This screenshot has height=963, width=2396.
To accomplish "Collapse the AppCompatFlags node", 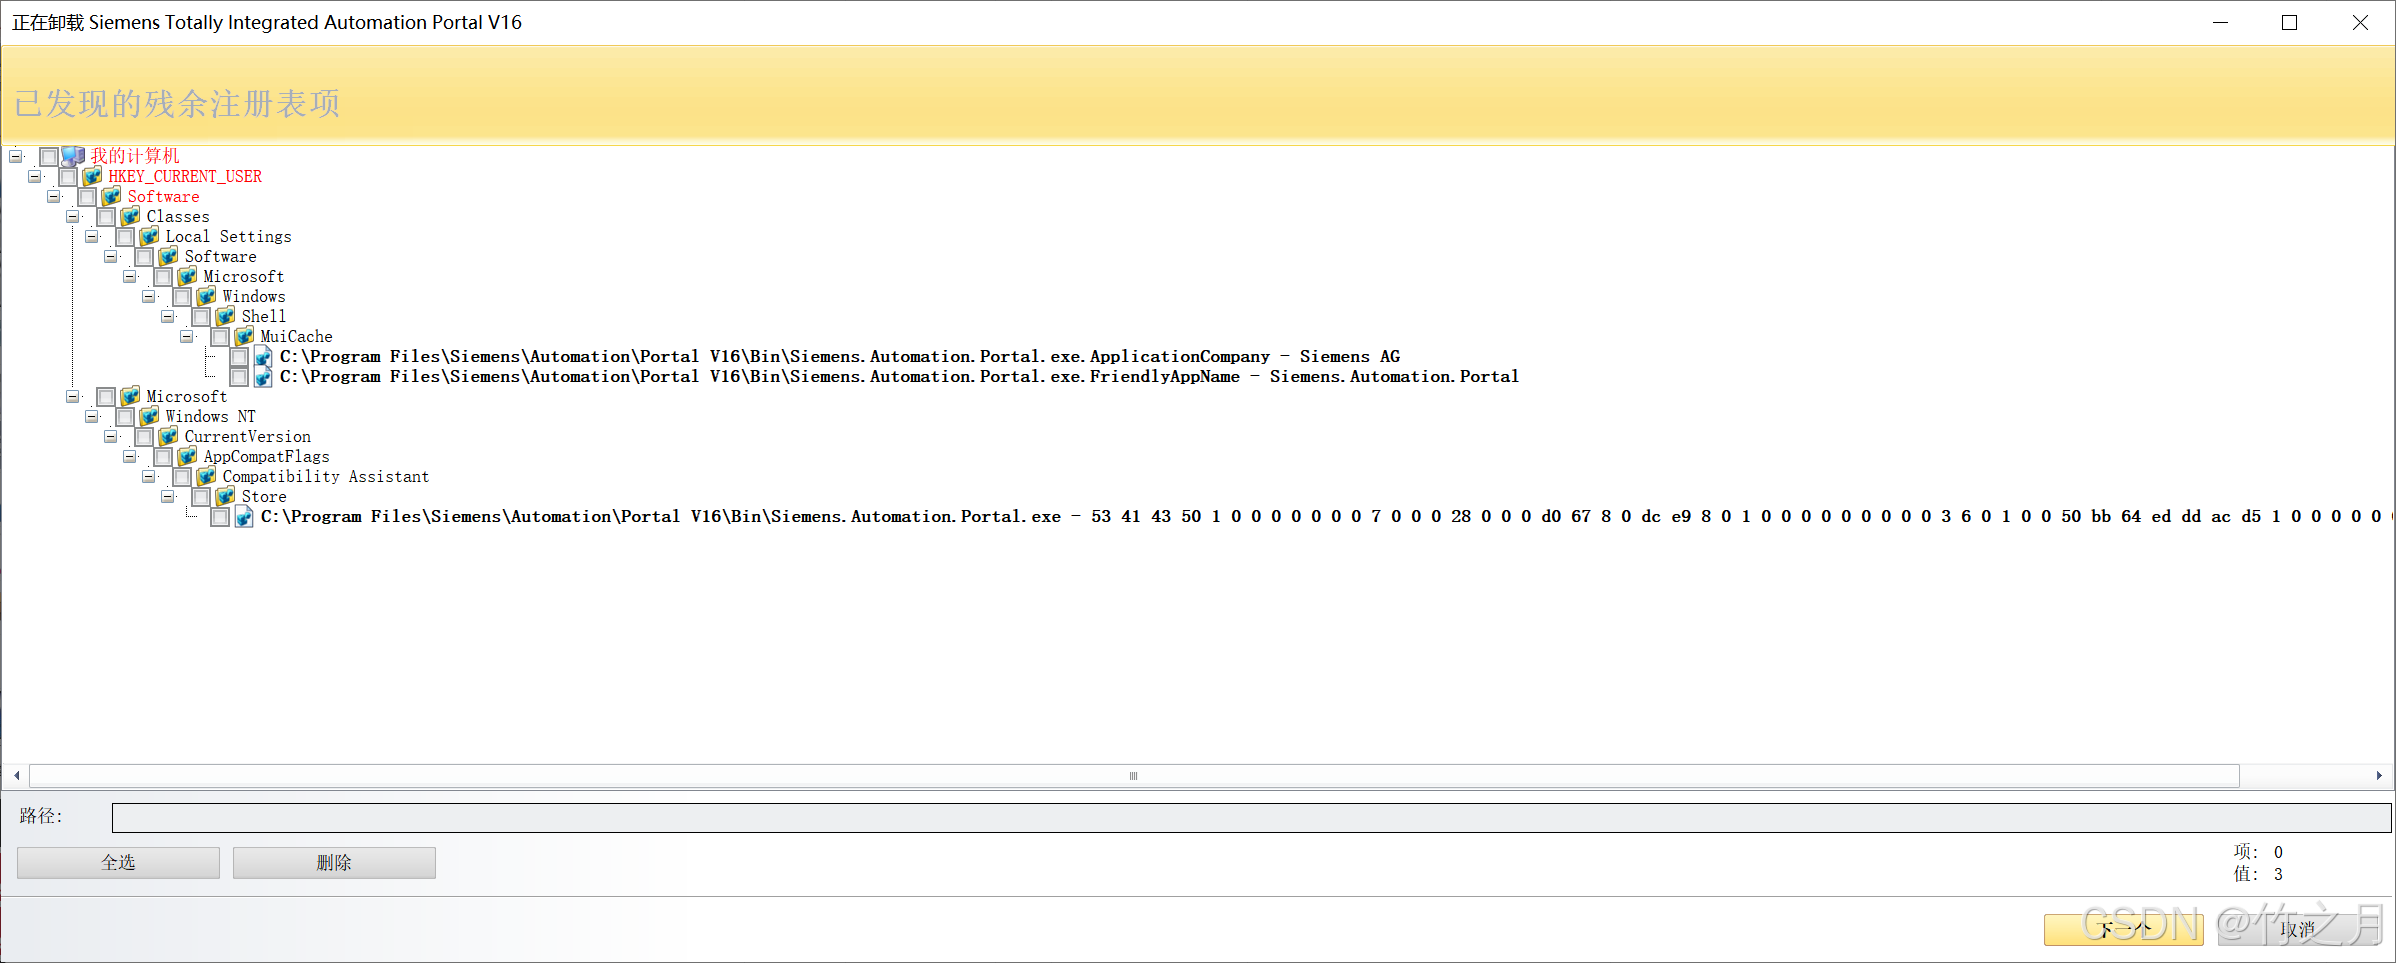I will pyautogui.click(x=129, y=456).
